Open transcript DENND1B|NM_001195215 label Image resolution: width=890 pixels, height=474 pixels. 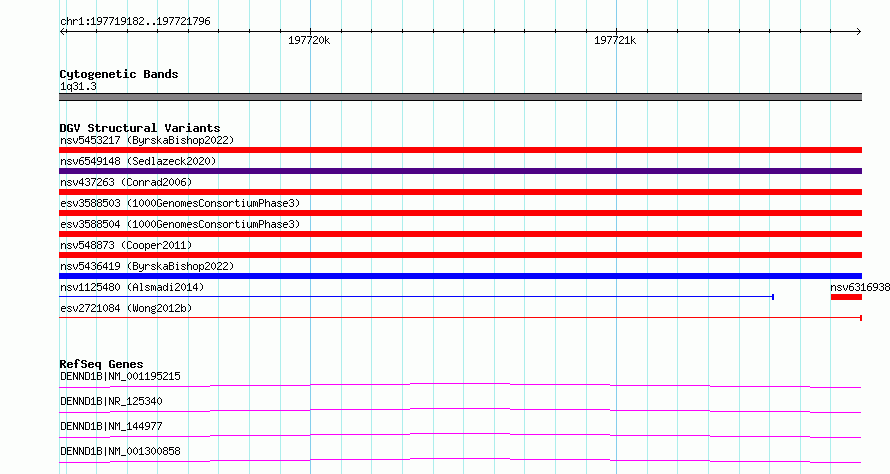click(x=120, y=376)
